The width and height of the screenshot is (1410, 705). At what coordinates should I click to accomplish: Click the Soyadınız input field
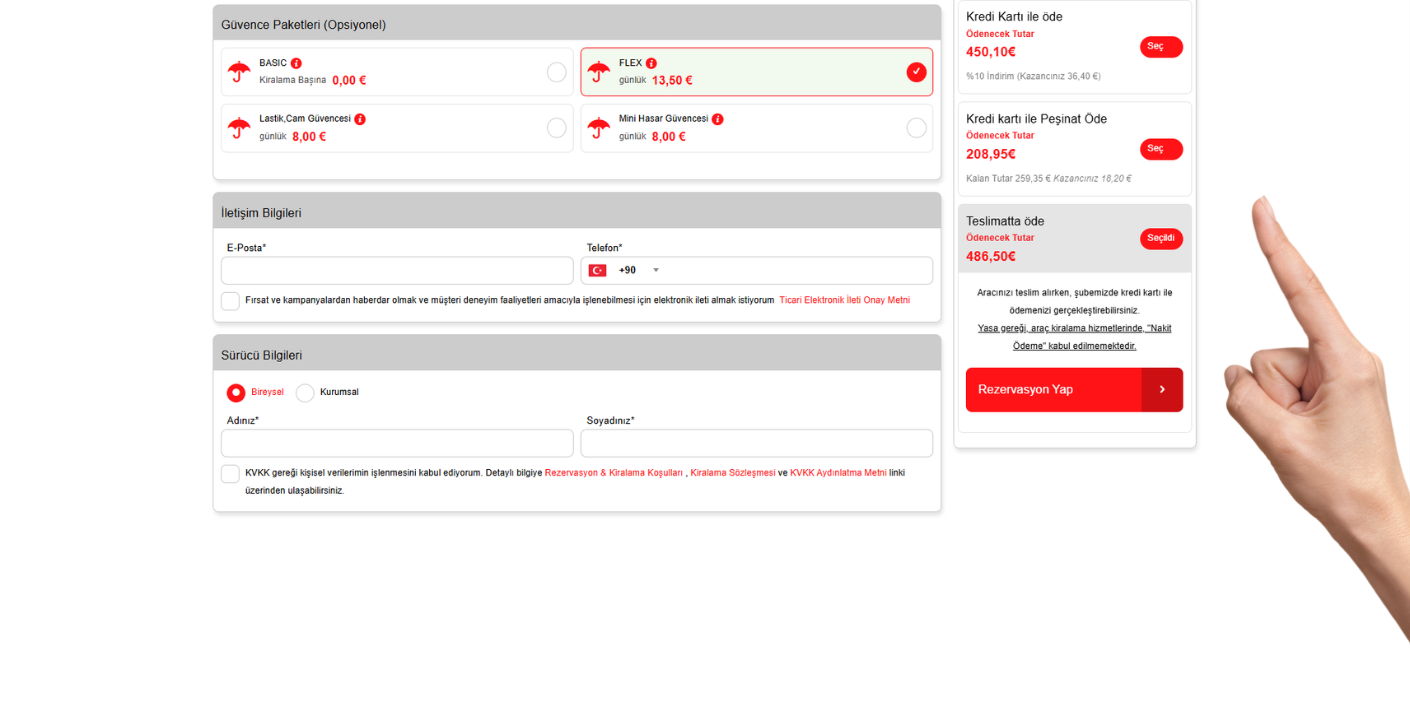click(x=756, y=443)
